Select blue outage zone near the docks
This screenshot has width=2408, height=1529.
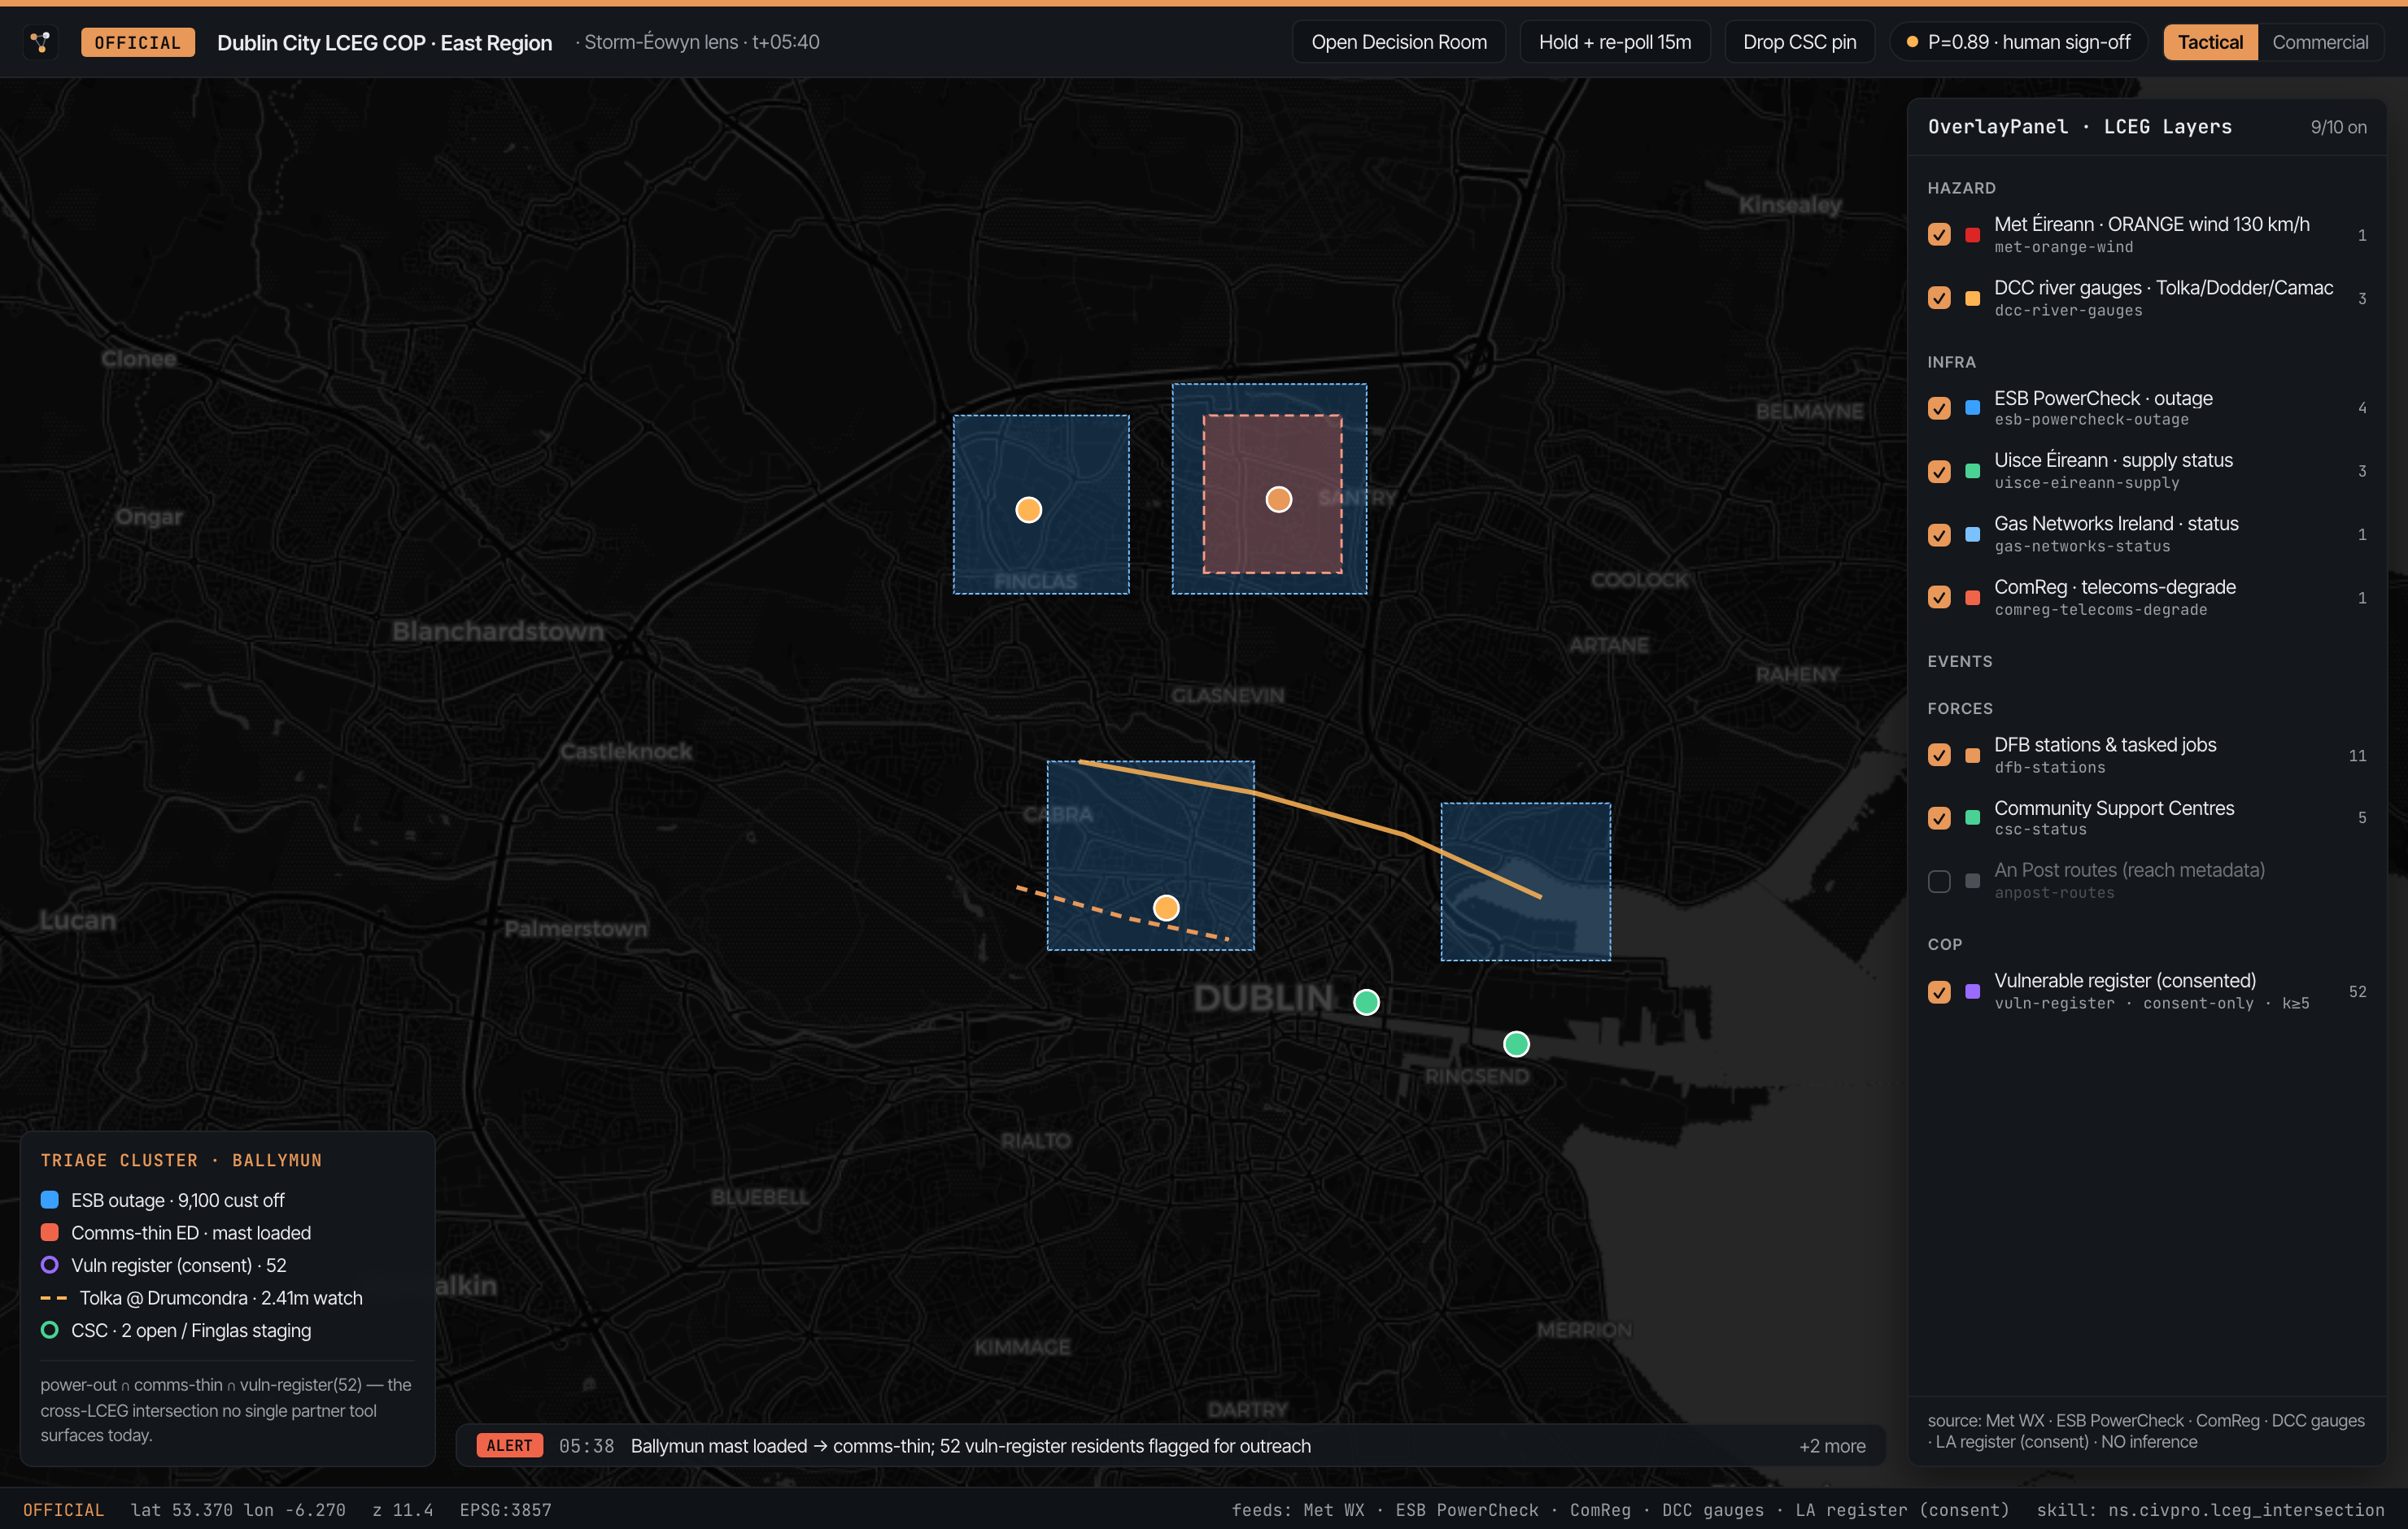tap(1525, 882)
